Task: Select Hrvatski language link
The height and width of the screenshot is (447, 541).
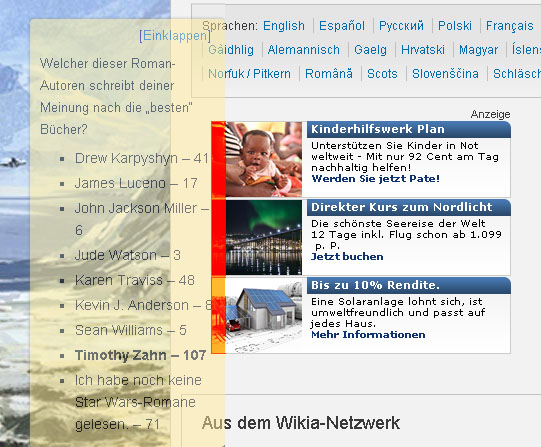Action: pyautogui.click(x=423, y=50)
